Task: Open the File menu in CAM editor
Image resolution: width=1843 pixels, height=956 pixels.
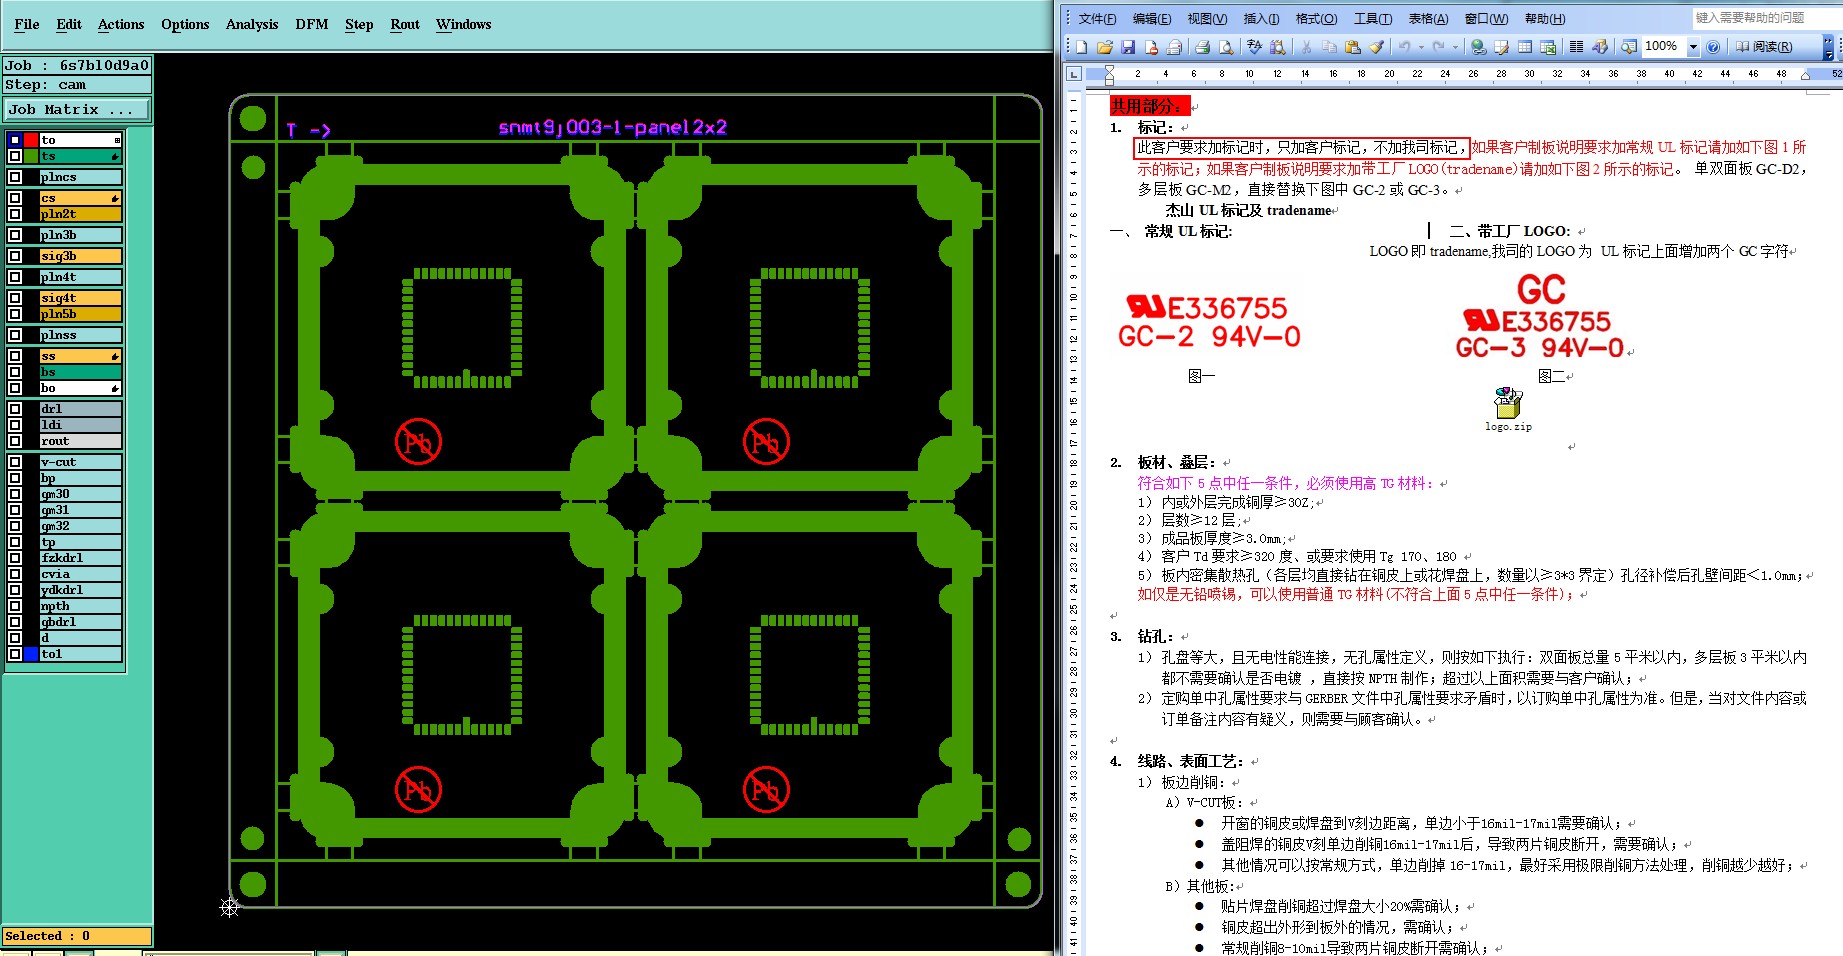Action: click(27, 24)
